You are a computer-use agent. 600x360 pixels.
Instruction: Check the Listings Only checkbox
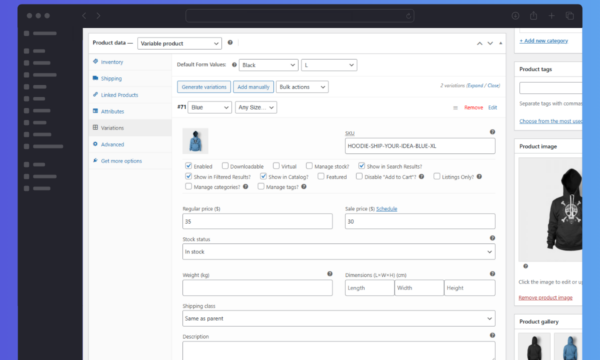(x=437, y=176)
